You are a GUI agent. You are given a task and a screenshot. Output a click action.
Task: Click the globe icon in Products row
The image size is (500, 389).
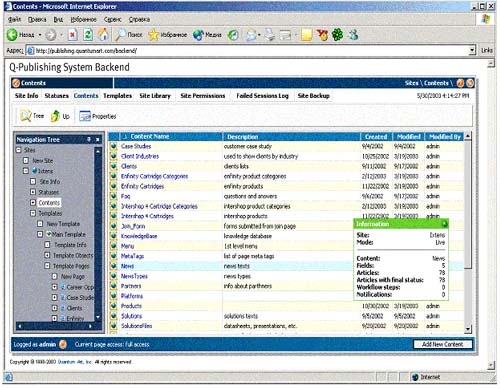114,306
